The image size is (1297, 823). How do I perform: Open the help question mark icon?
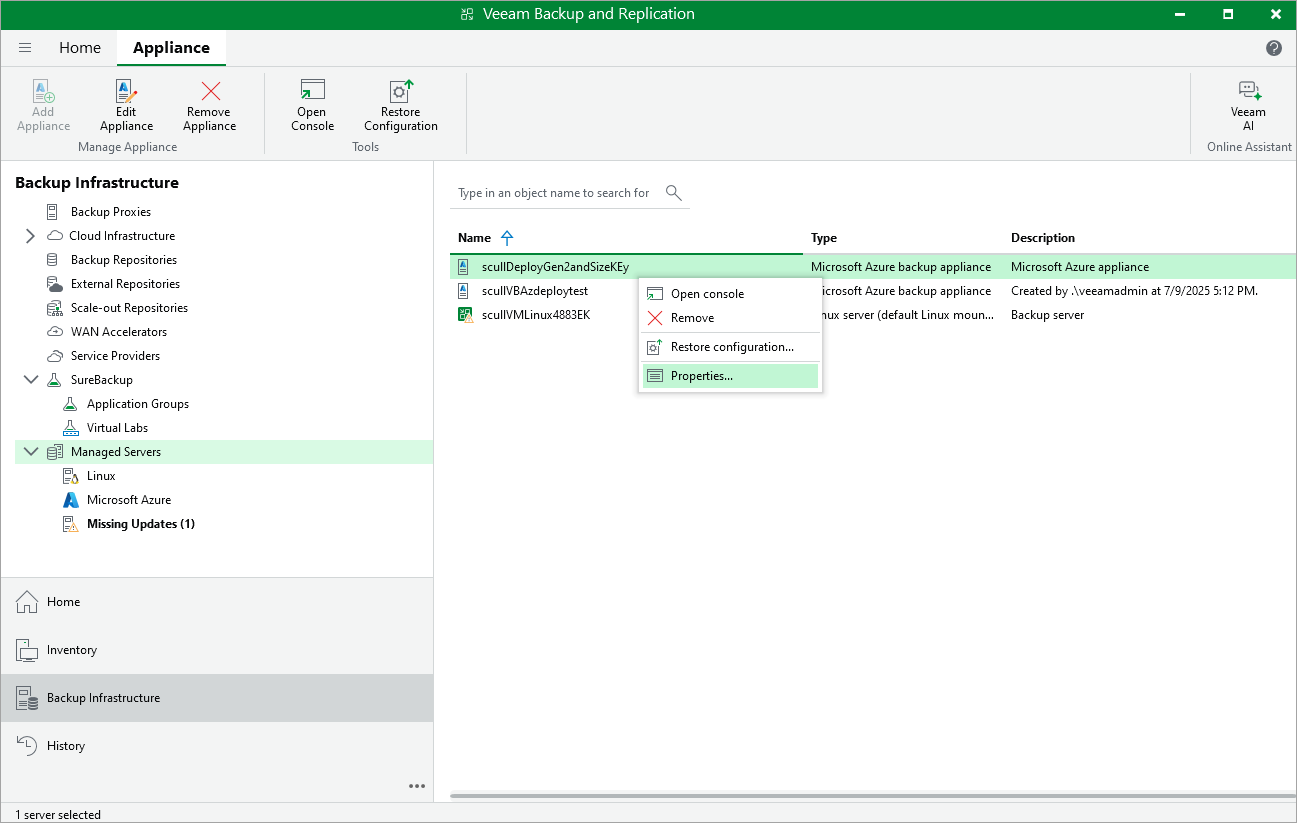[1274, 48]
